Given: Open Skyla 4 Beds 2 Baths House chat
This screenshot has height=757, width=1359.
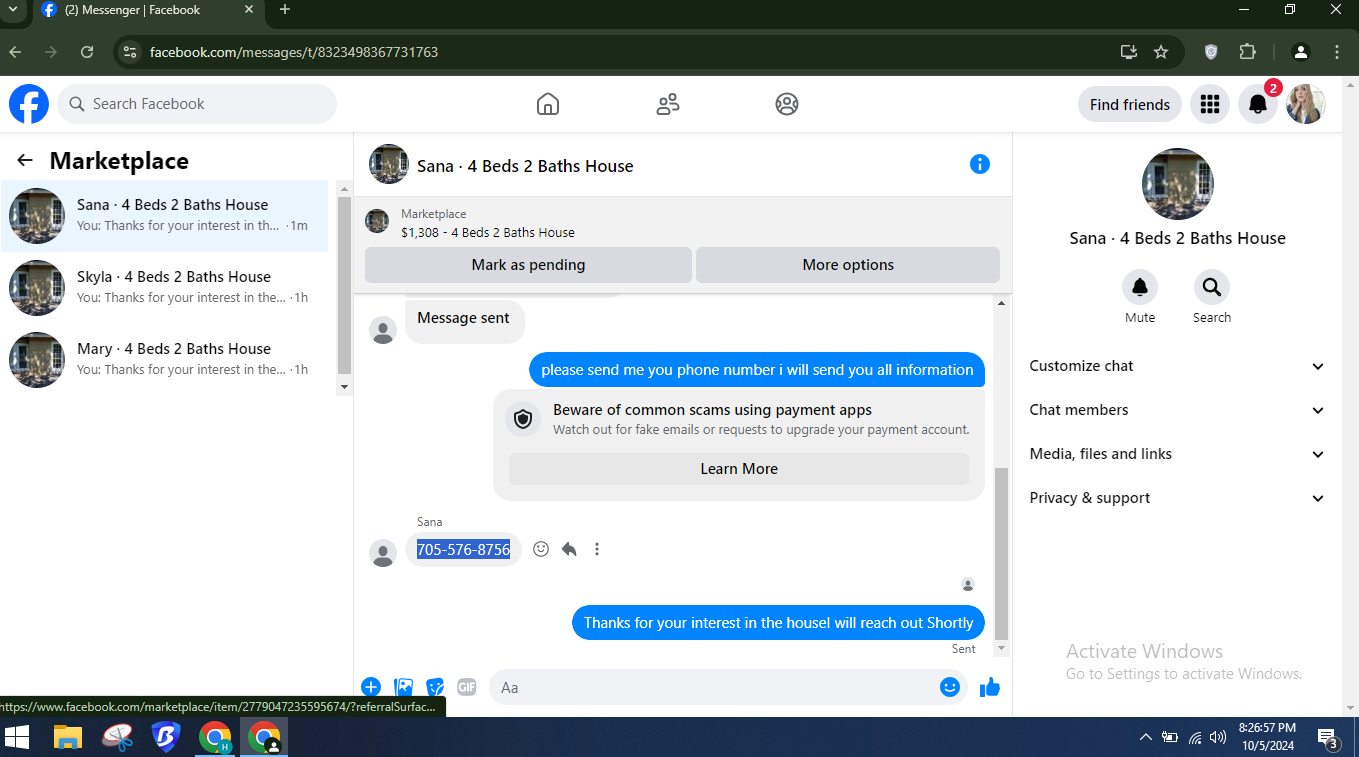Looking at the screenshot, I should click(x=165, y=288).
